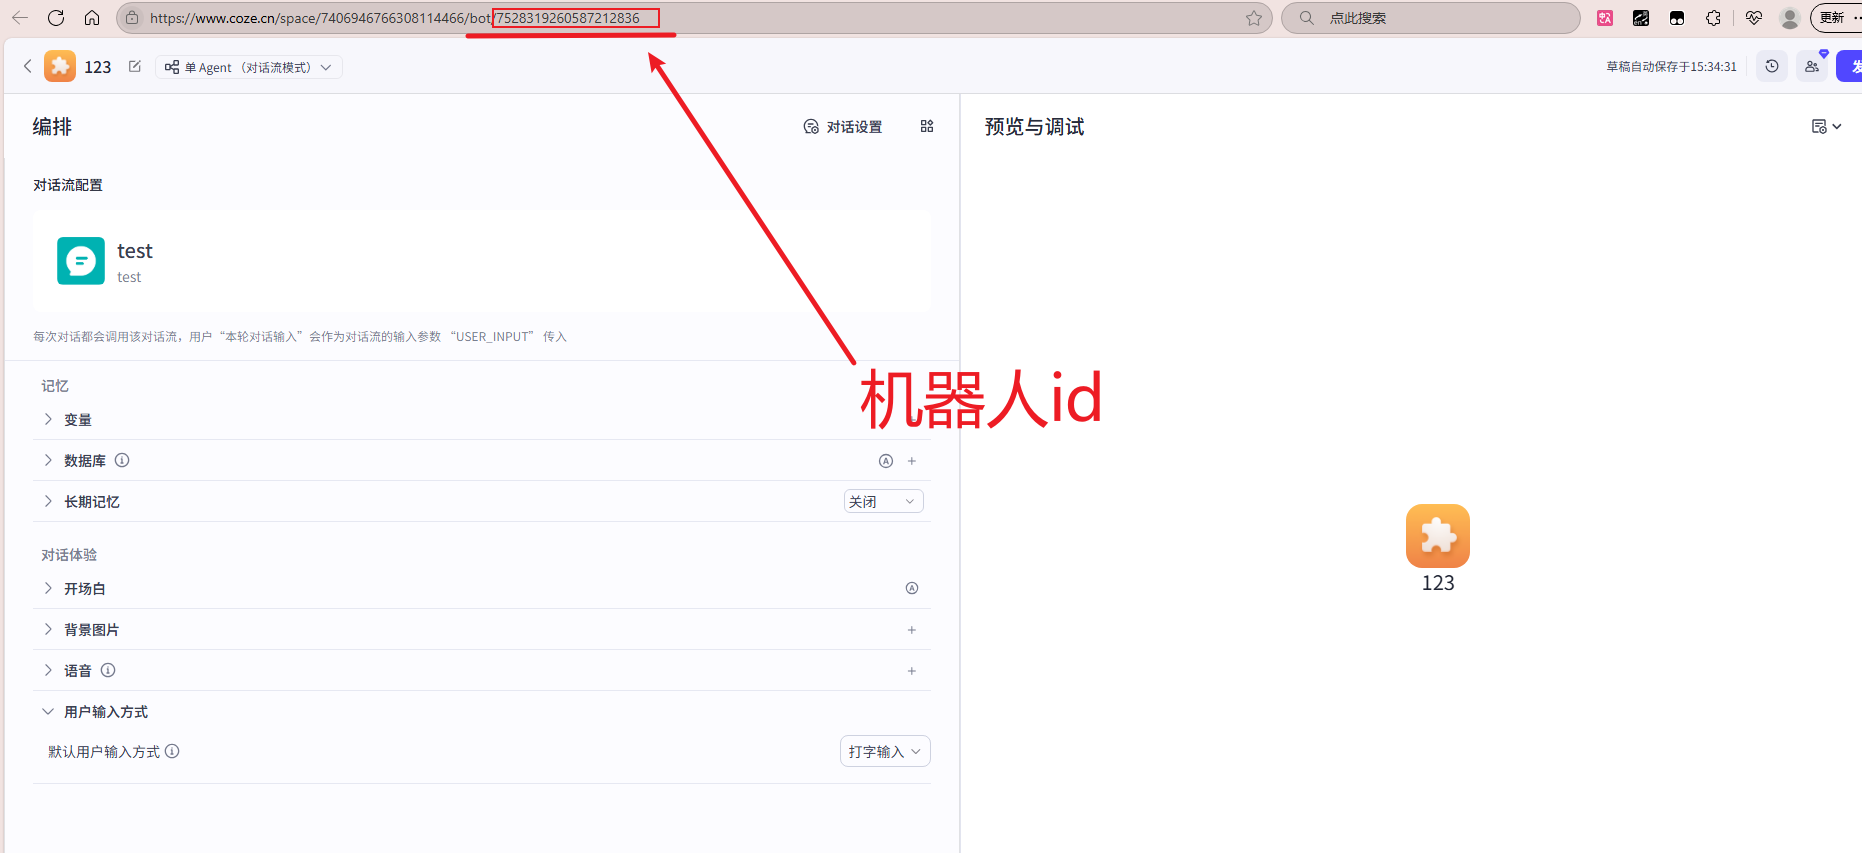The image size is (1862, 853).
Task: Click the bookmark star in address bar
Action: 1253,18
